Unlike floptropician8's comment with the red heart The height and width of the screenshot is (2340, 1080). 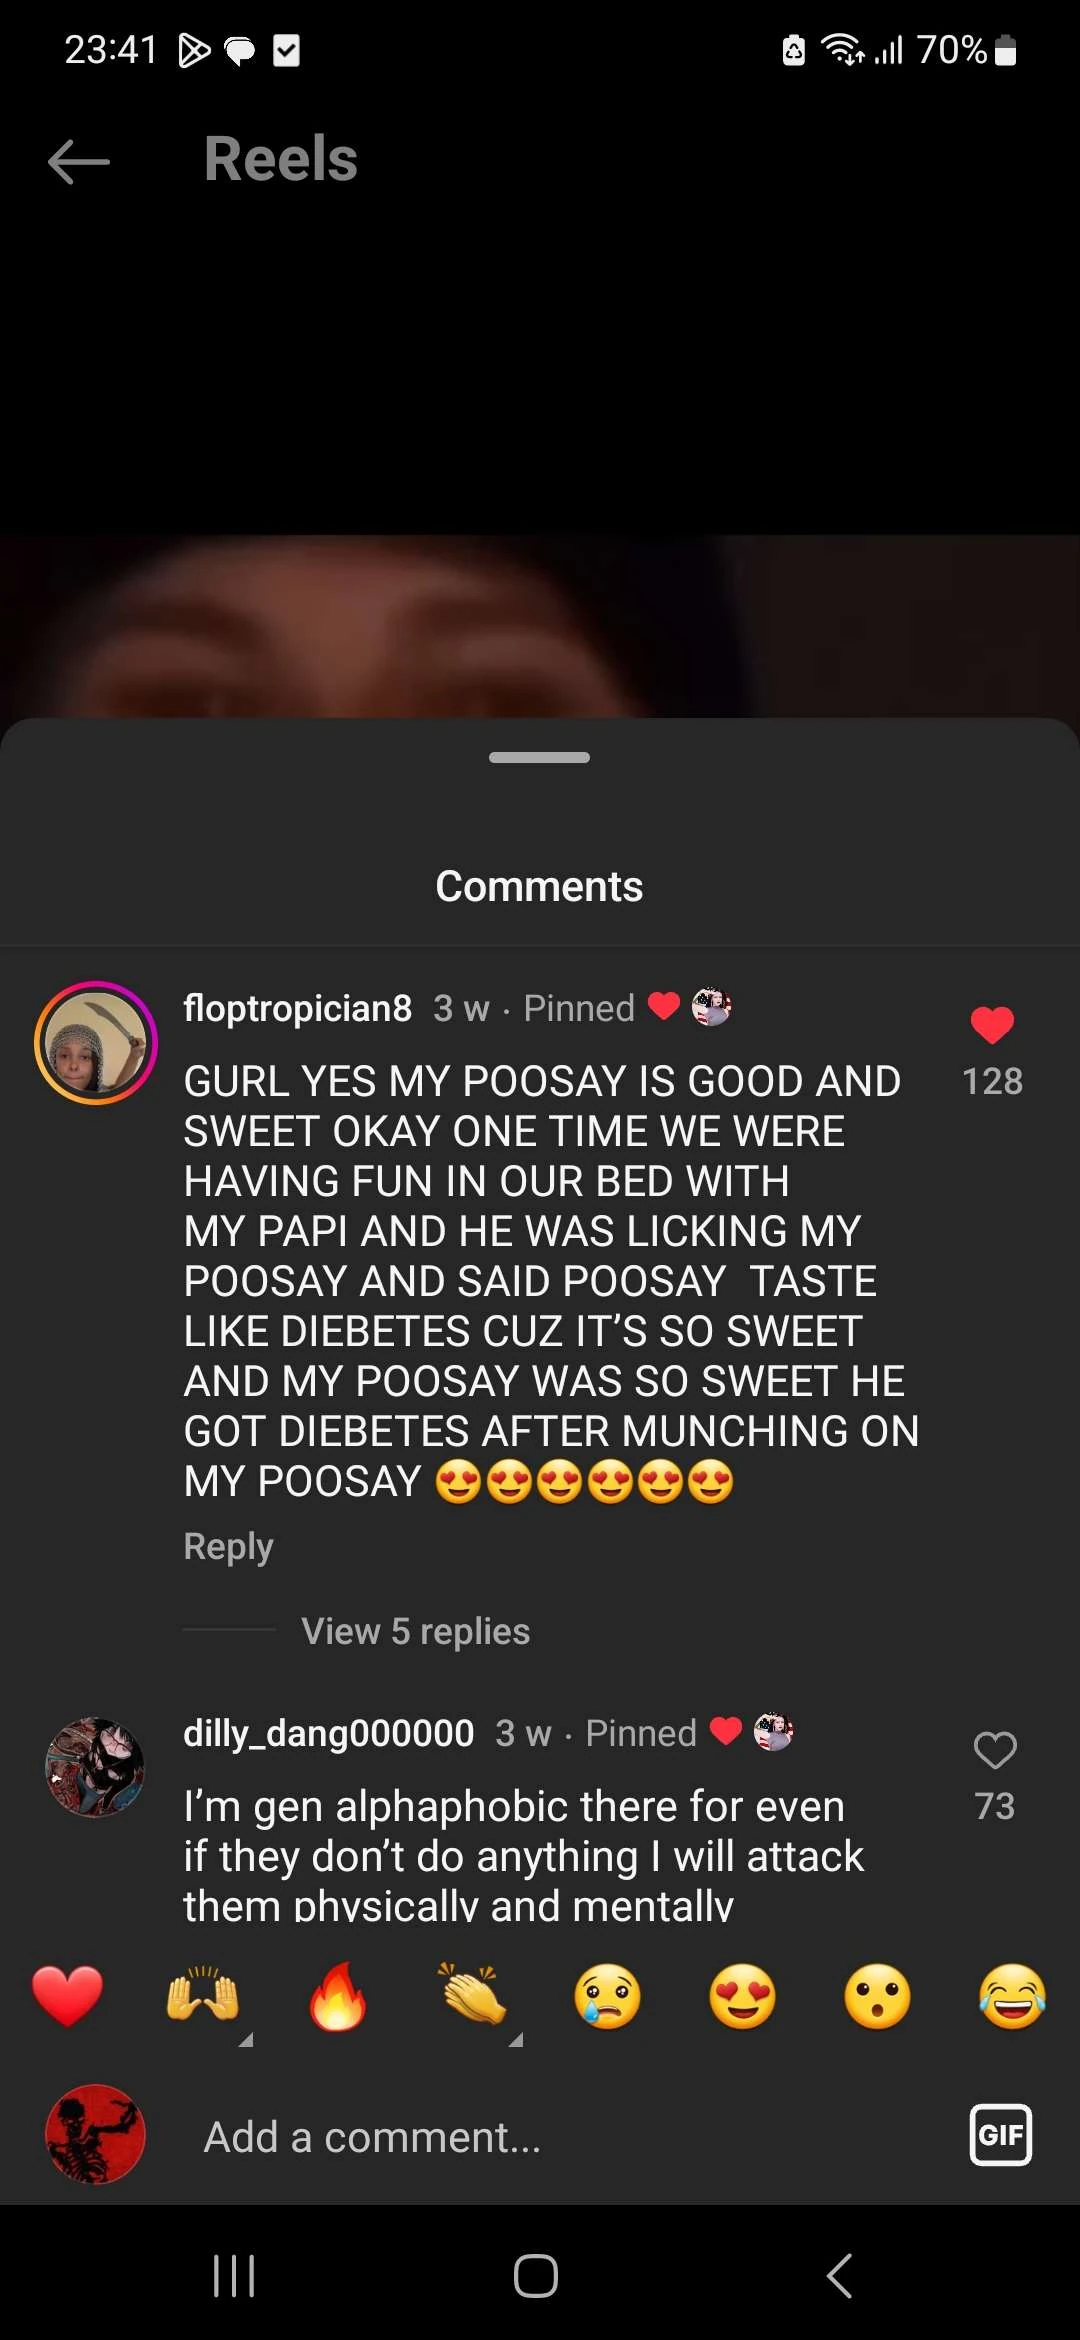(x=992, y=1025)
